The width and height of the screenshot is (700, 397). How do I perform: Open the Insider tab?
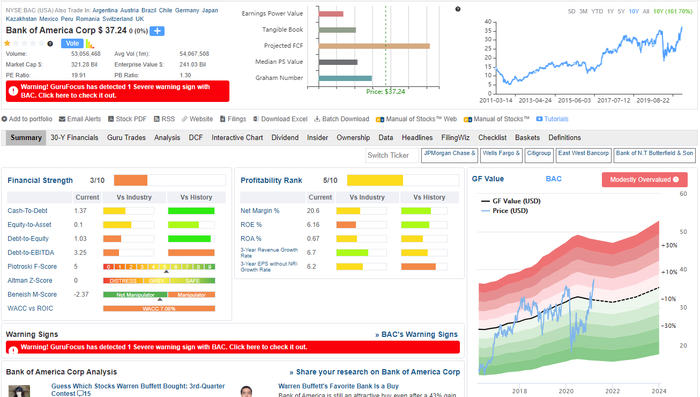point(317,138)
